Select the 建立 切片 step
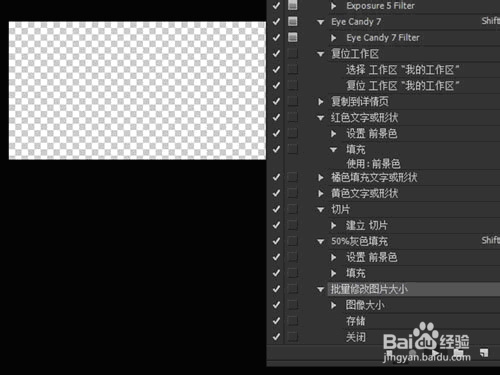 coord(367,225)
